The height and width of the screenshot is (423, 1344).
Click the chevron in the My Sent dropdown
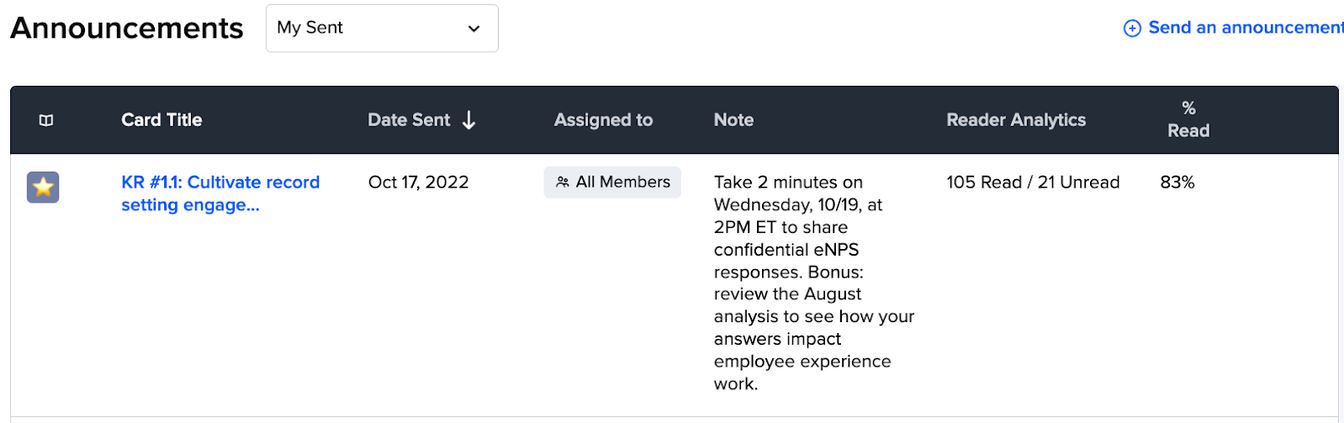pyautogui.click(x=474, y=28)
